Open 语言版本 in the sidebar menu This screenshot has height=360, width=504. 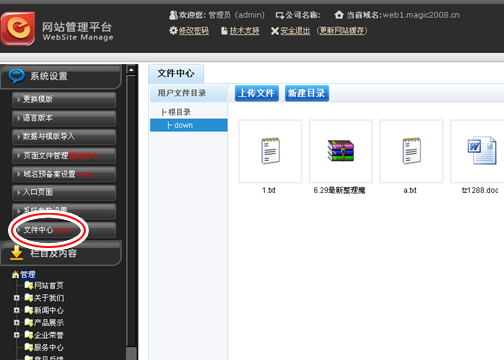click(x=64, y=118)
